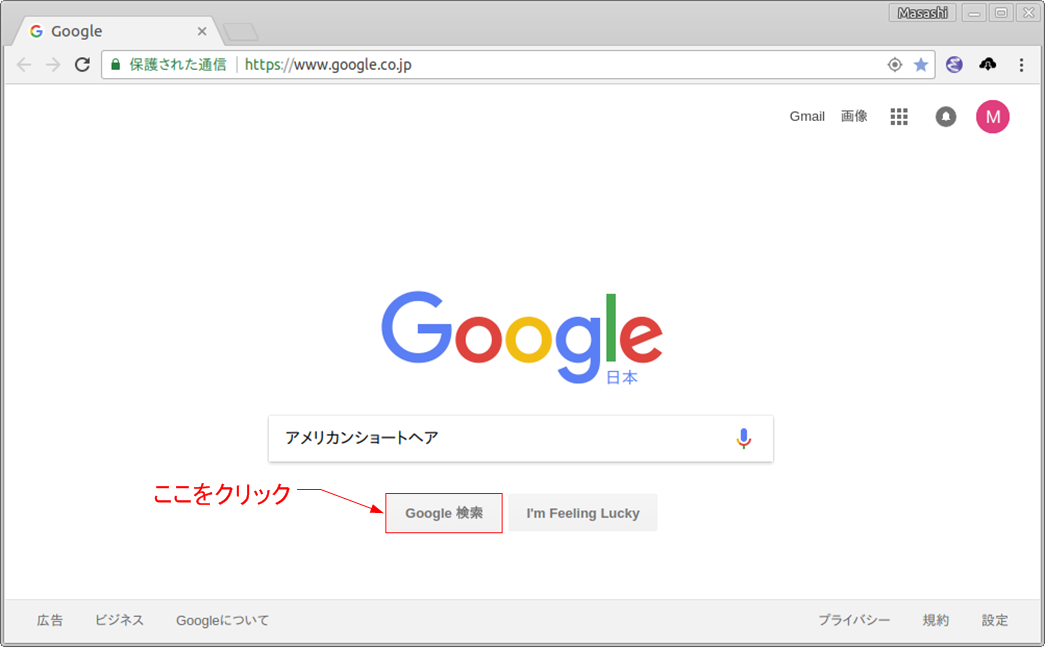This screenshot has height=648, width=1046.
Task: Minimize the browser window
Action: 974,13
